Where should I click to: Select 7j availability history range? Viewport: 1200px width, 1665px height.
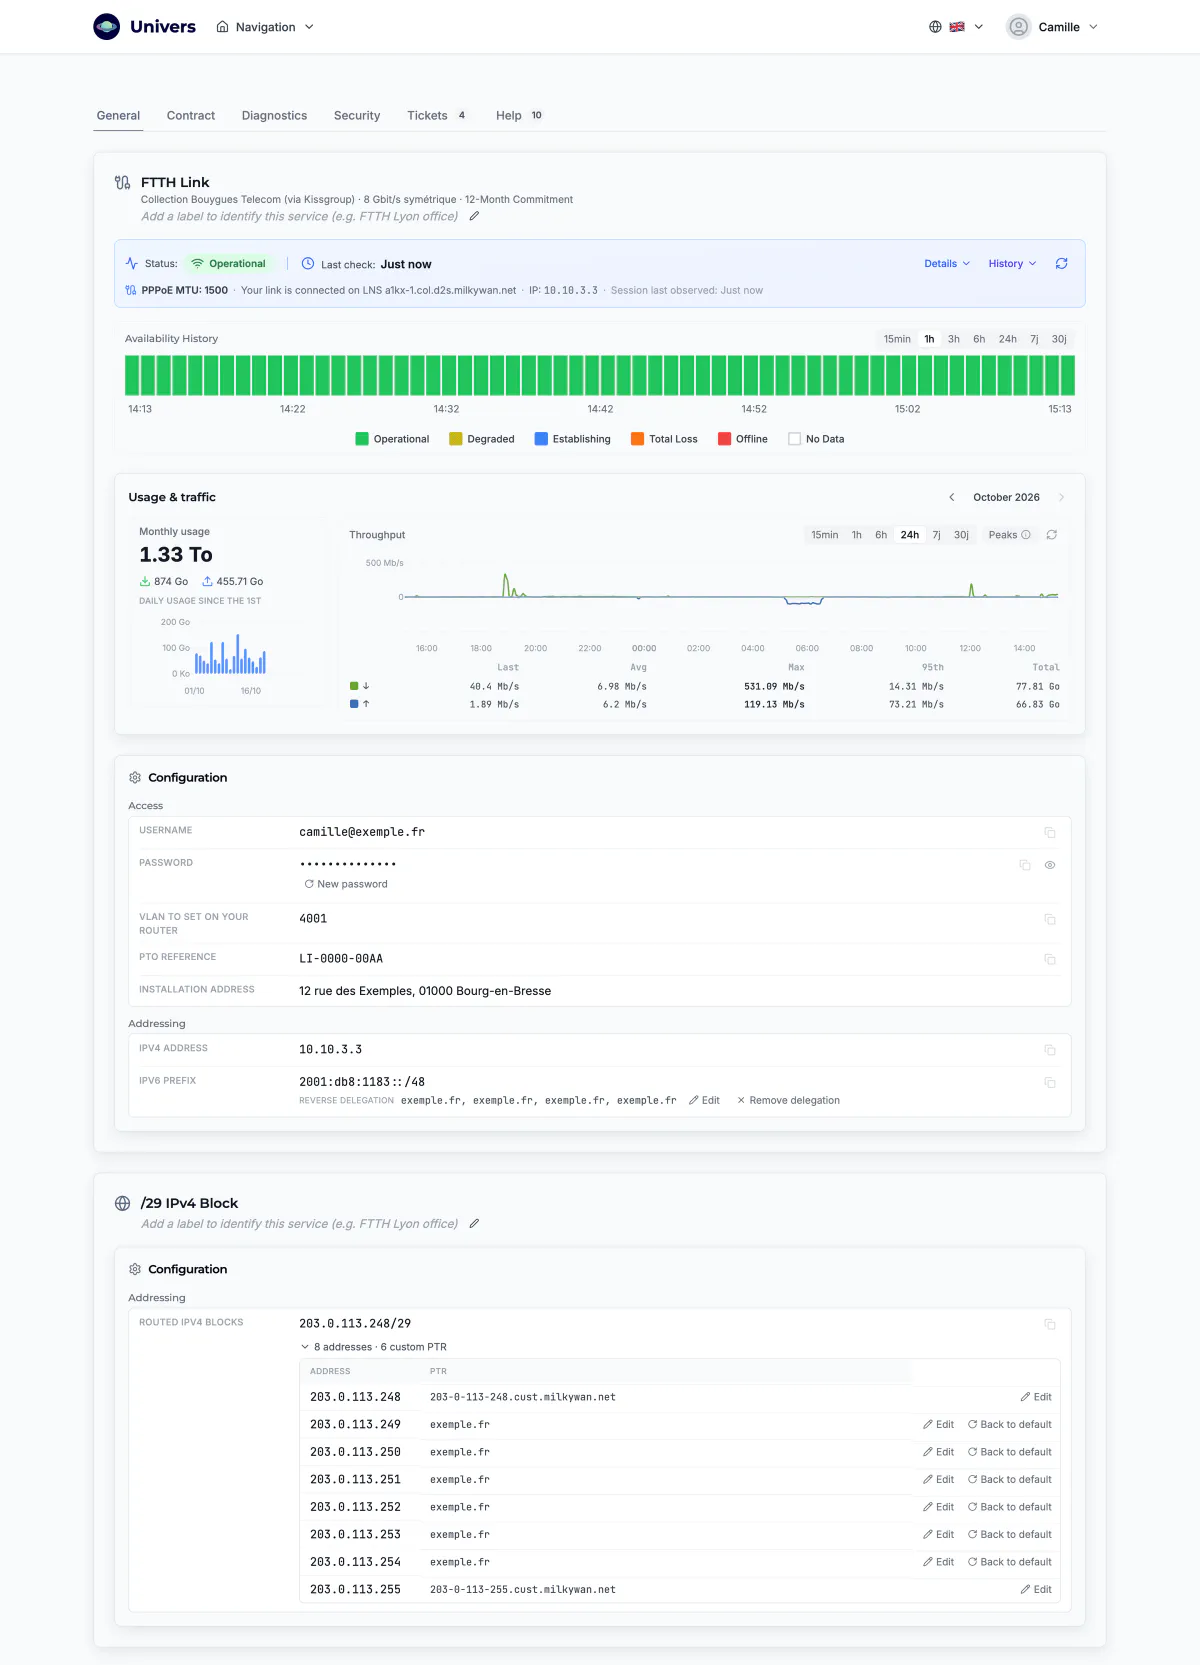tap(1034, 339)
